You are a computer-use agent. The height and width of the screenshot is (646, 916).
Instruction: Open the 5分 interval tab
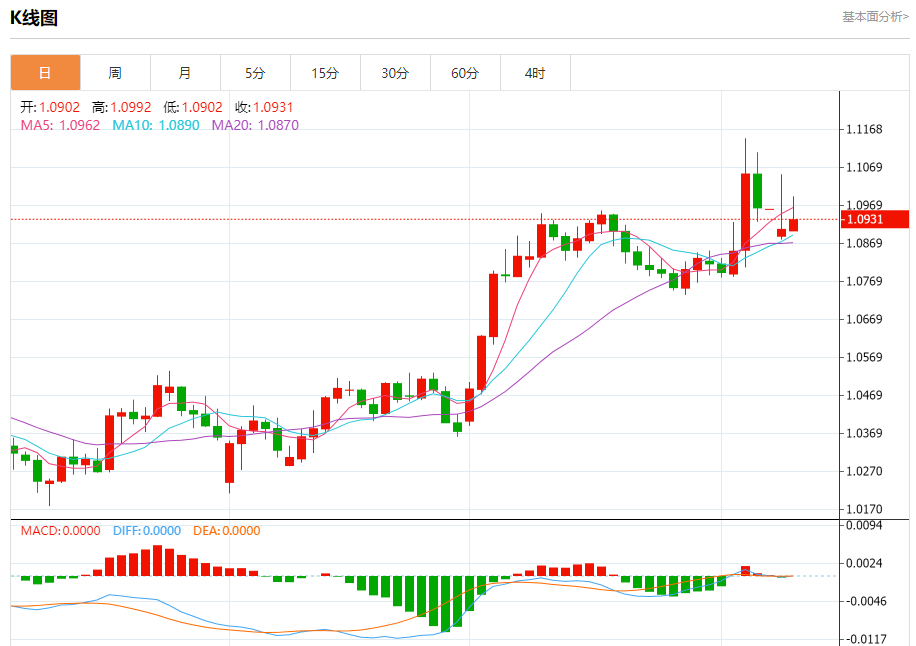coord(255,73)
